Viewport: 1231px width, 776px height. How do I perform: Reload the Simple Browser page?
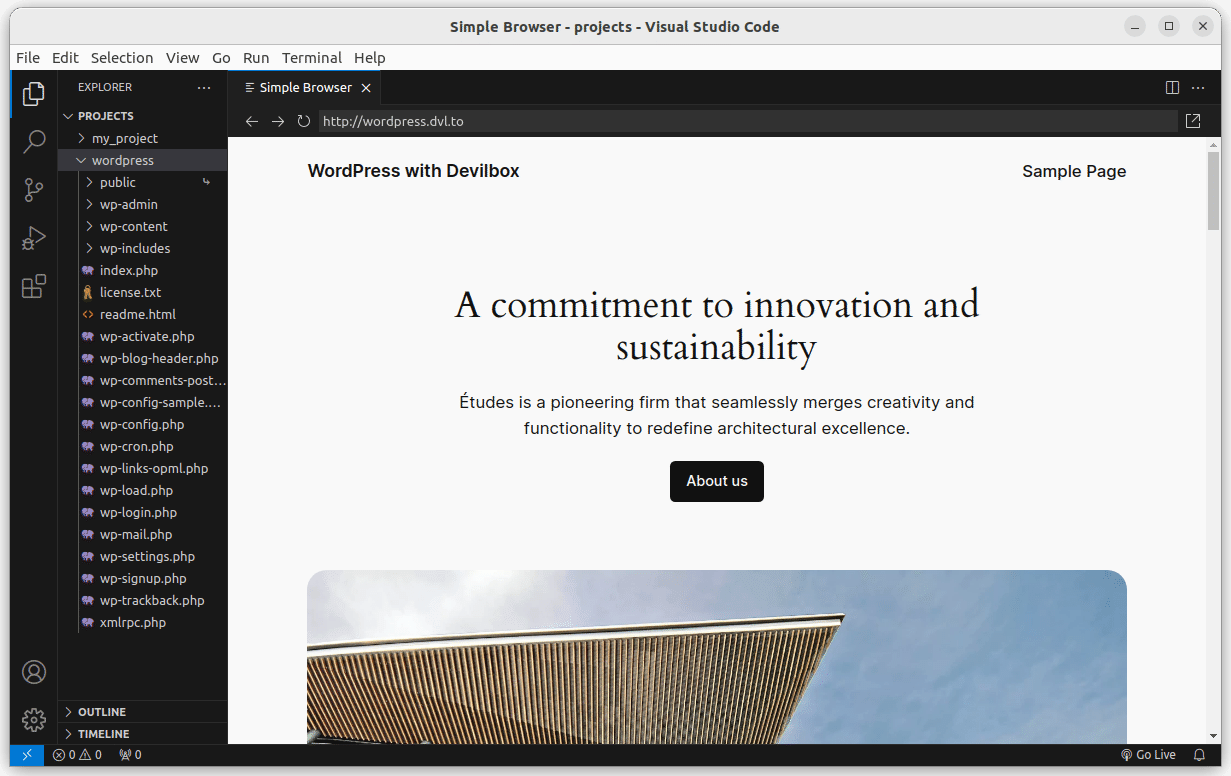click(304, 121)
